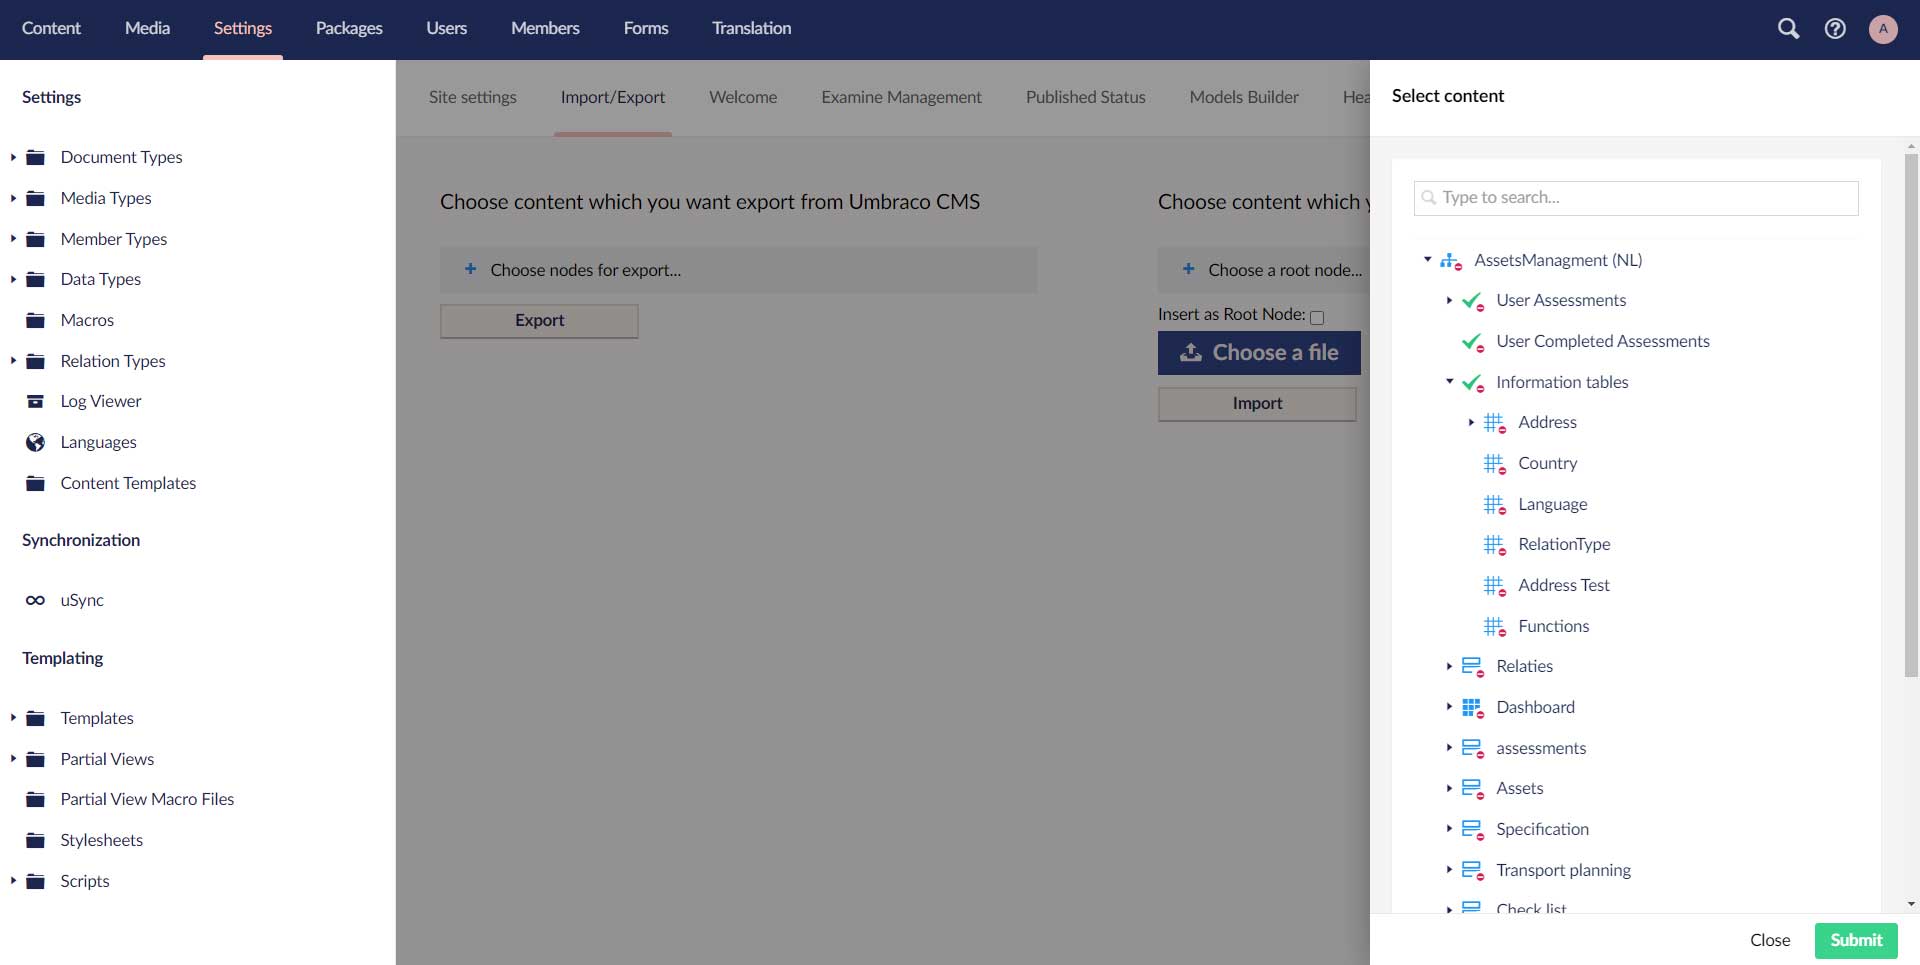Click the Macros folder icon
1920x965 pixels.
tap(36, 320)
